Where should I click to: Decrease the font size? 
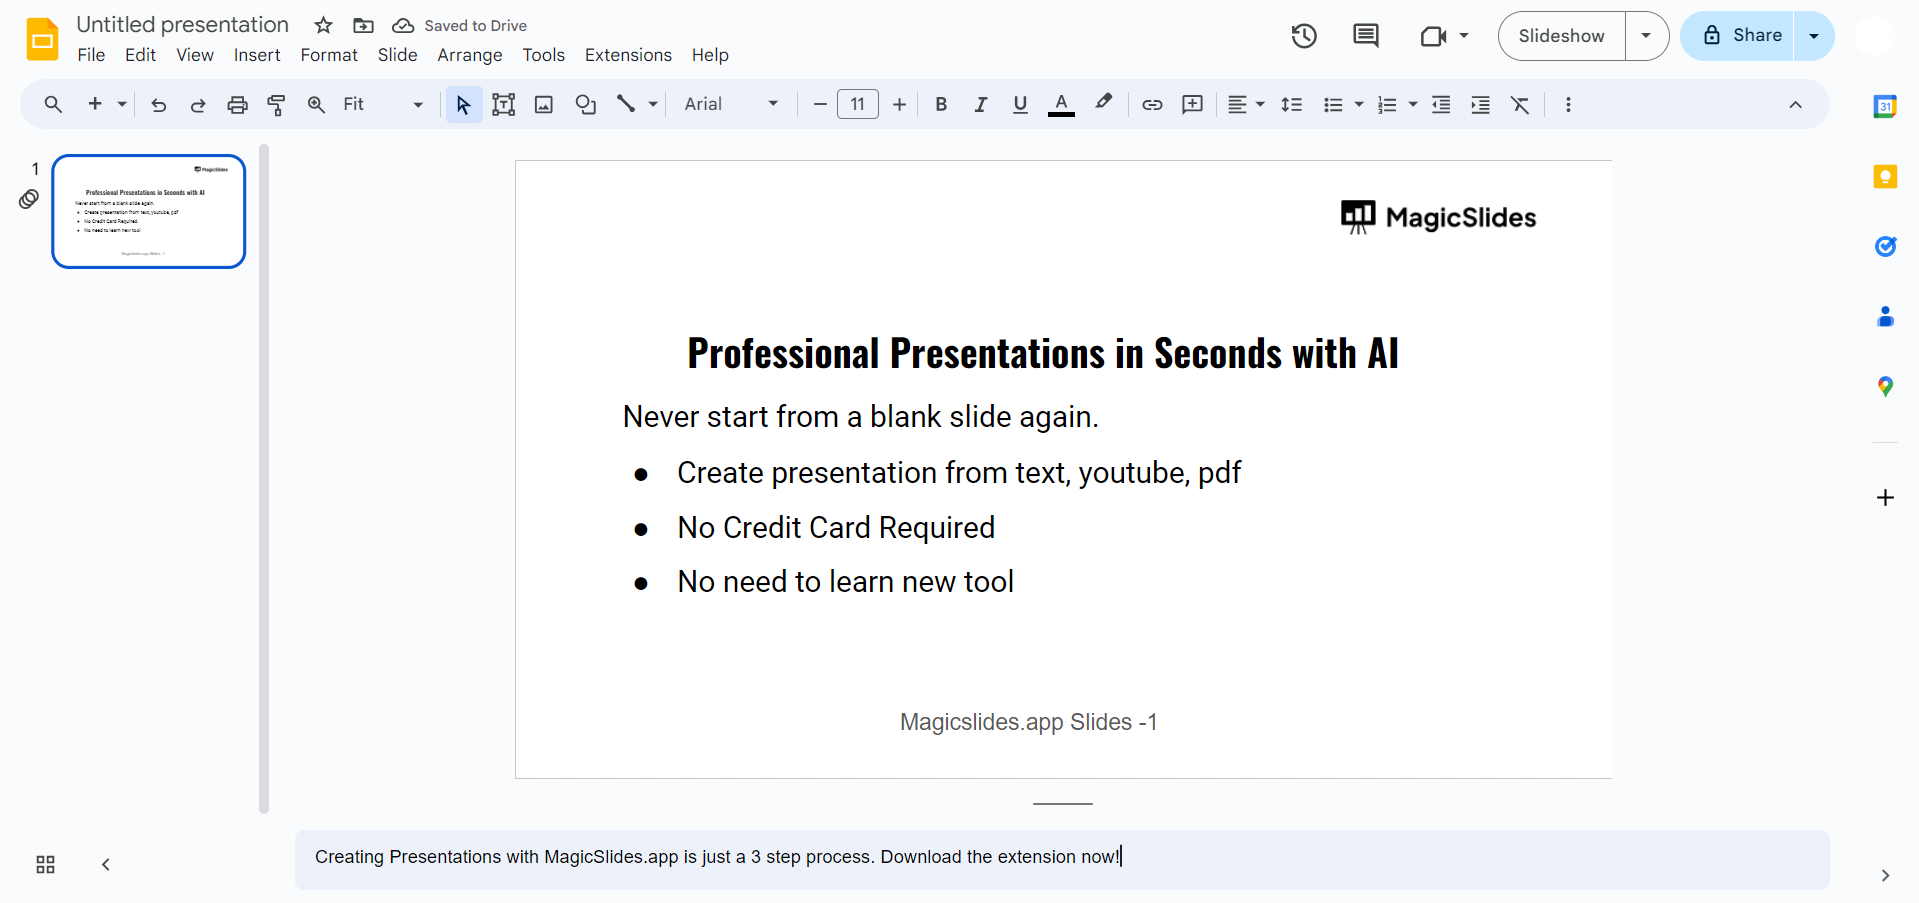click(x=820, y=104)
